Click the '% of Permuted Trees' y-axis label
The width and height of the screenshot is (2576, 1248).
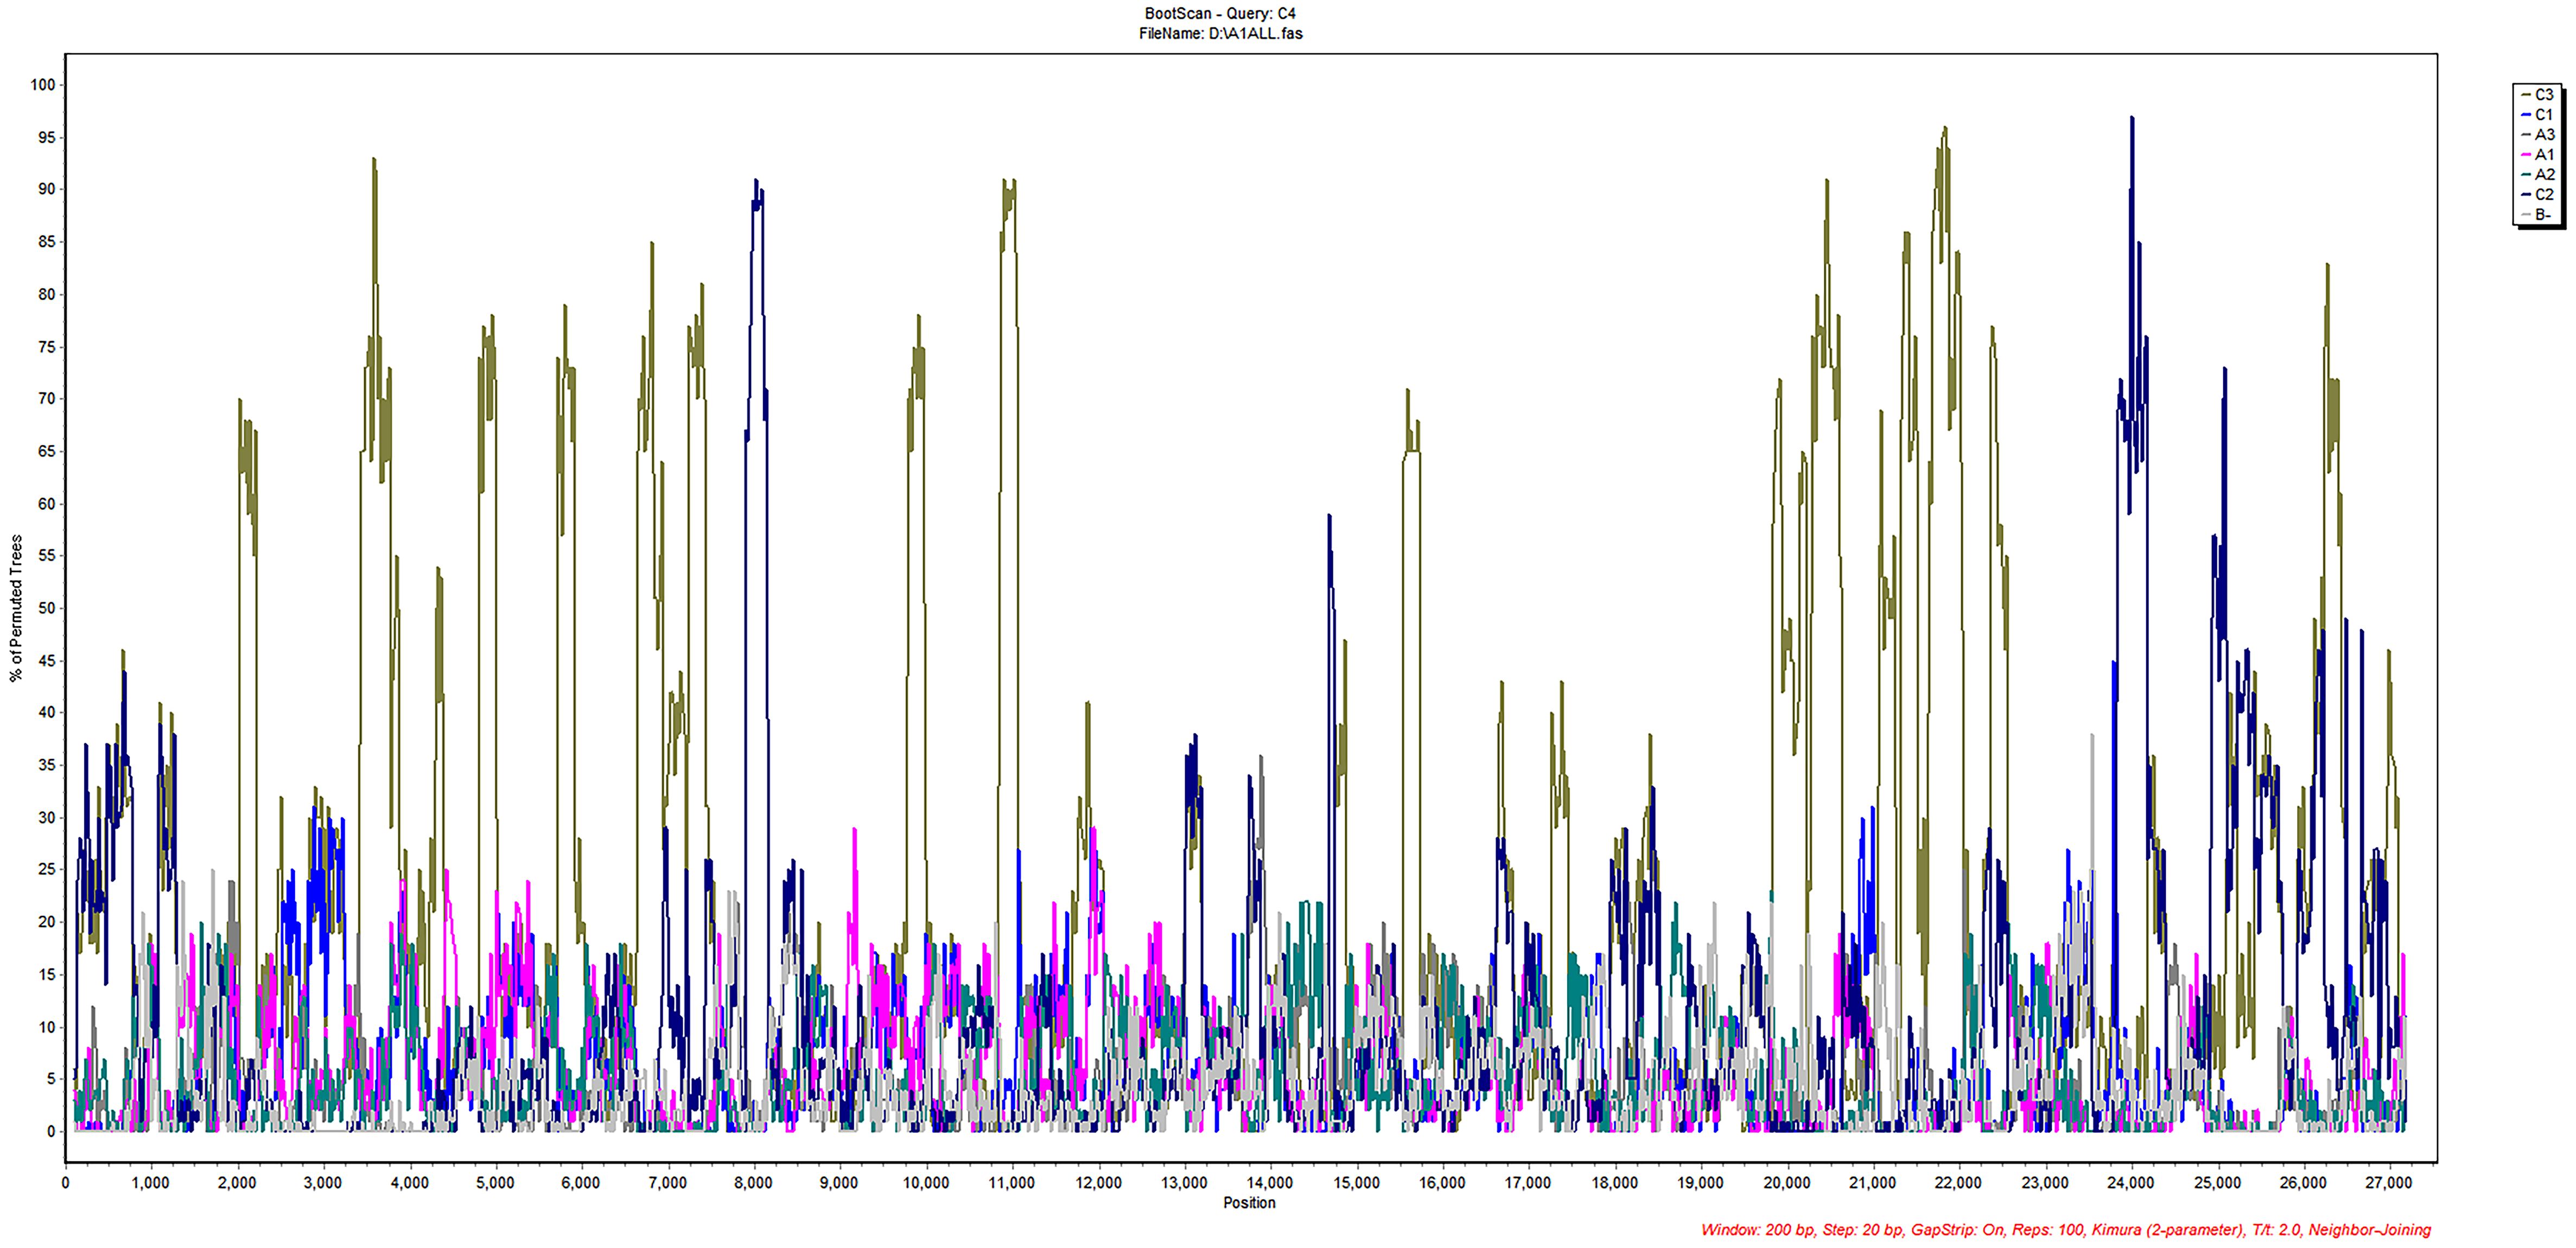click(x=16, y=608)
